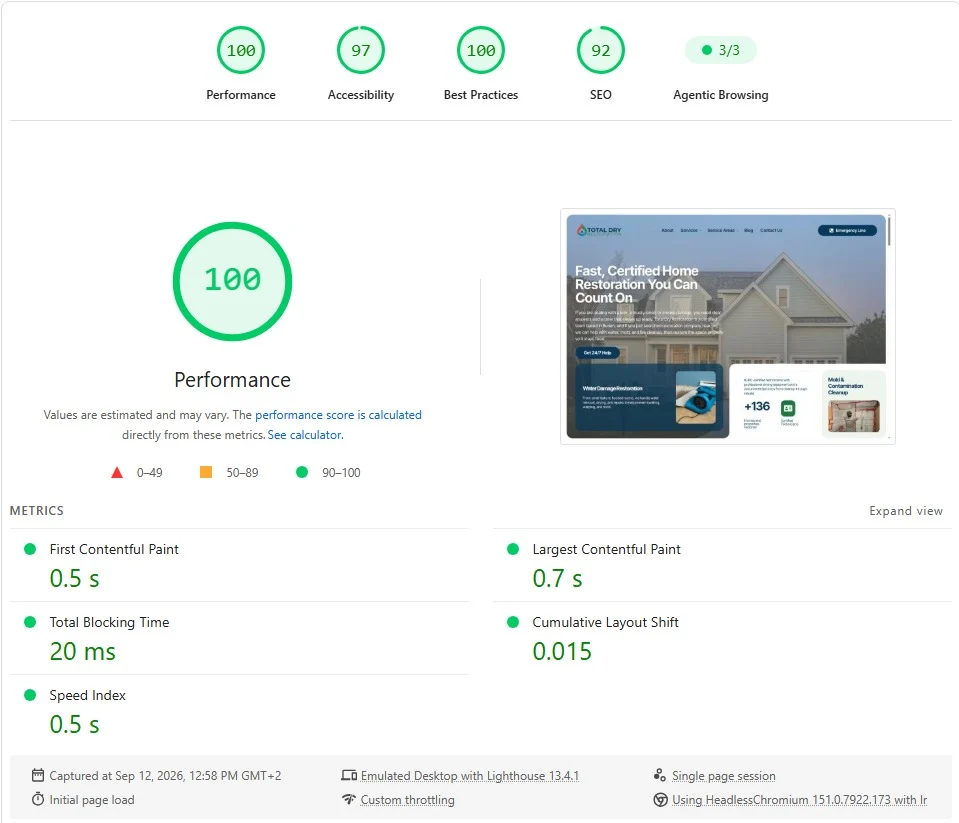The image size is (959, 823).
Task: Click the First Contentful Paint metric label
Action: [114, 549]
